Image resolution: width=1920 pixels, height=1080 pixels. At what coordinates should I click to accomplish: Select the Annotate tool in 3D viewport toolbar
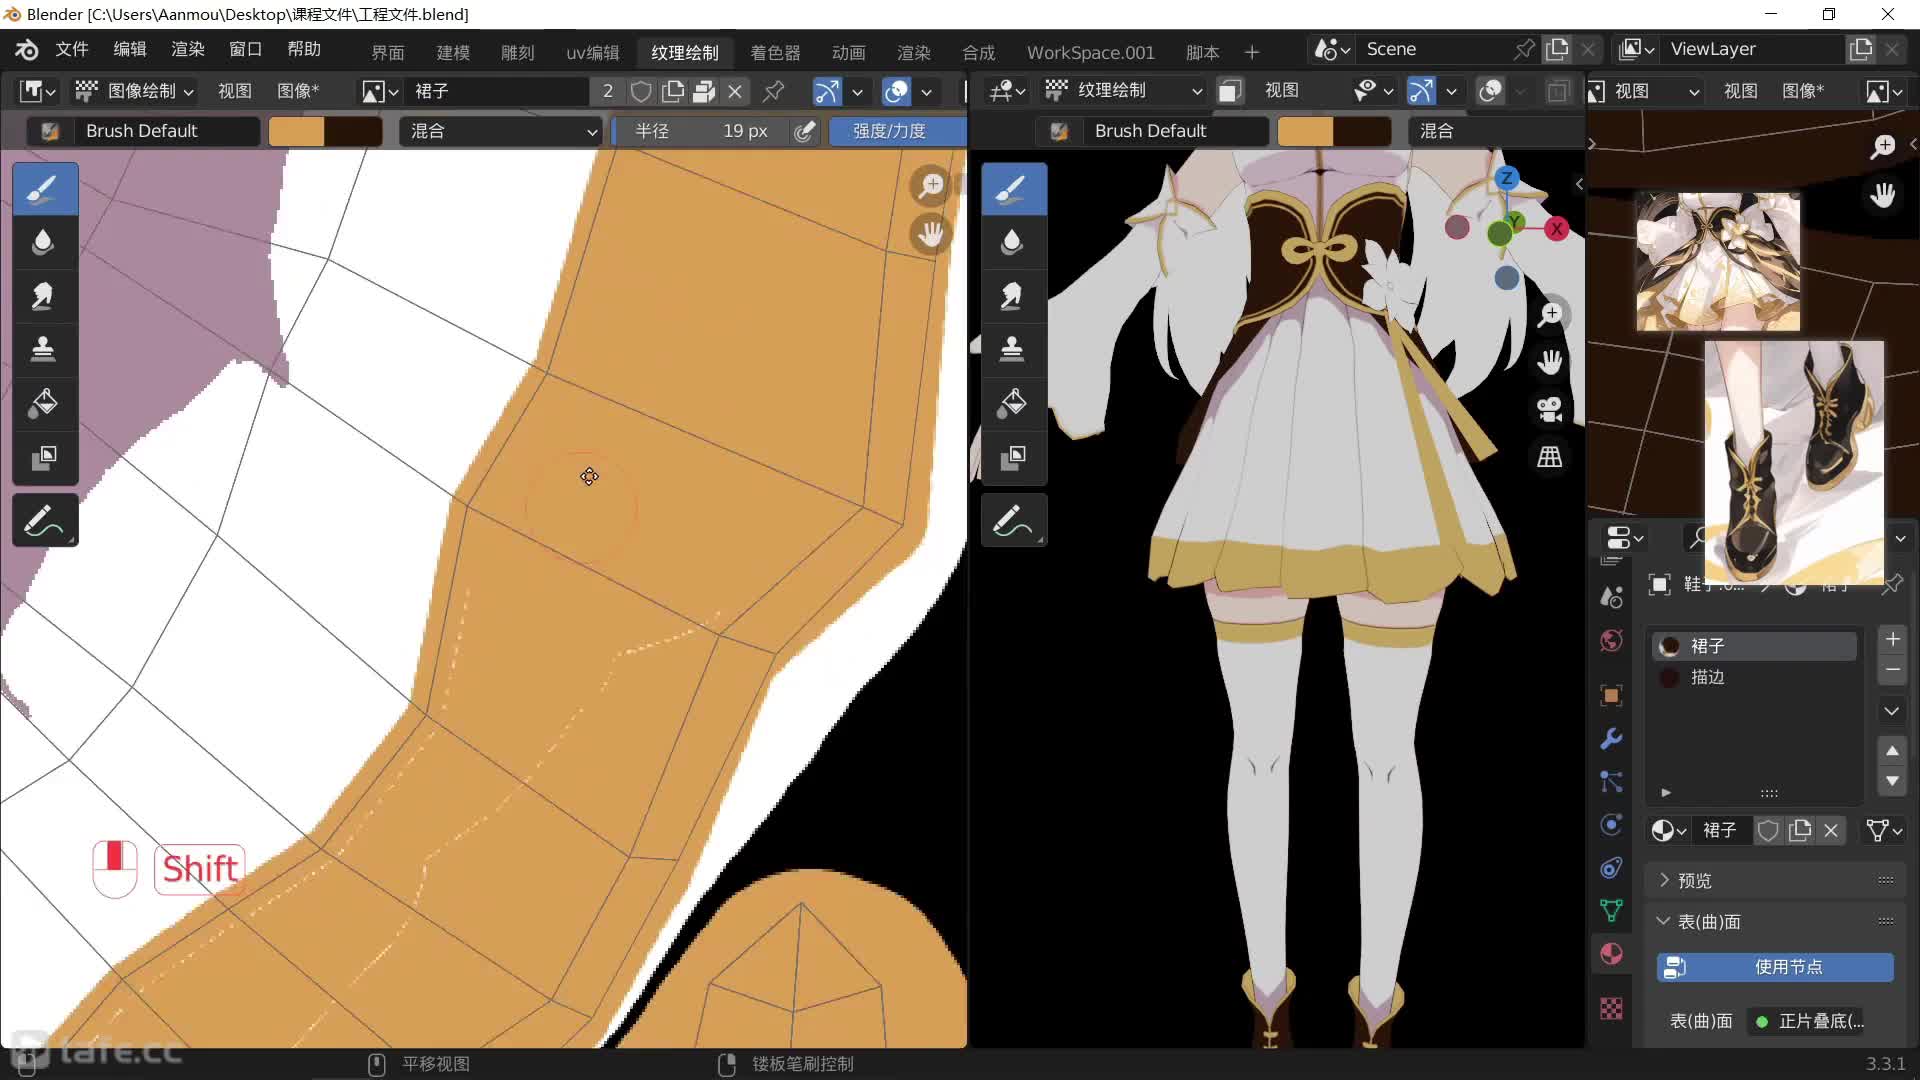pos(1013,520)
